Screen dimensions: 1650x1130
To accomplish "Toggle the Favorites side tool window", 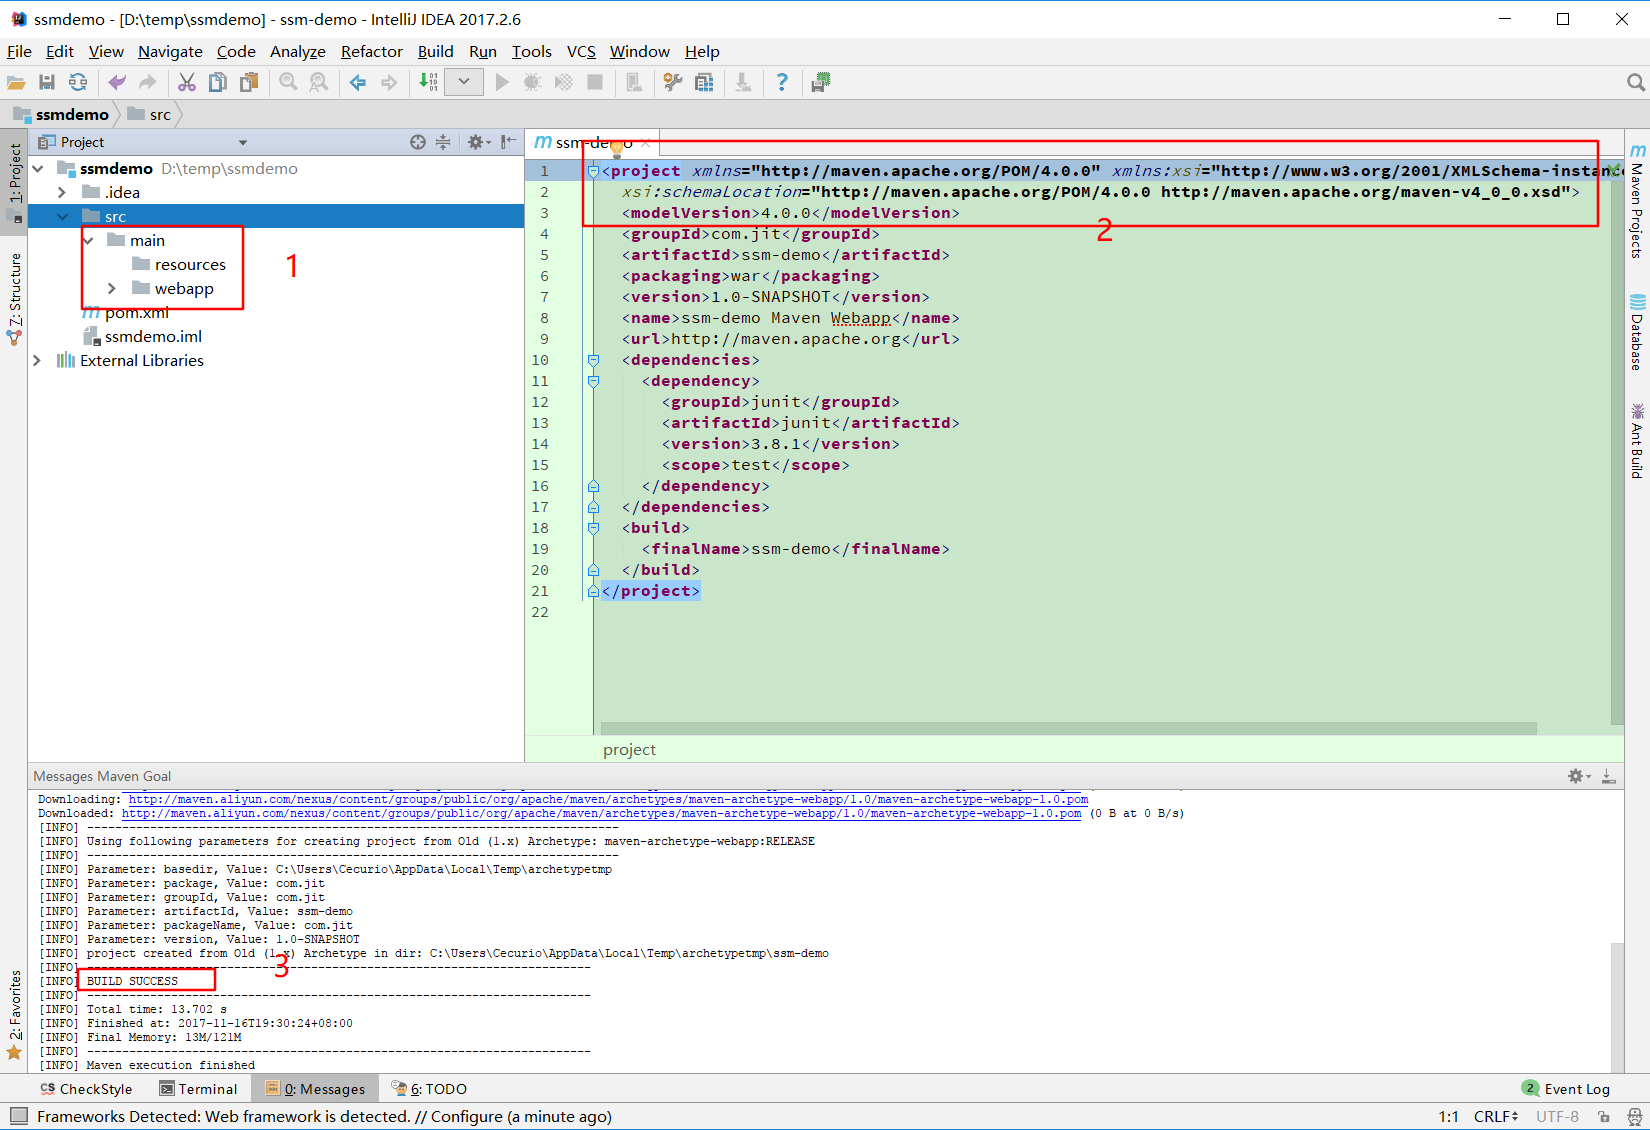I will tap(14, 1015).
